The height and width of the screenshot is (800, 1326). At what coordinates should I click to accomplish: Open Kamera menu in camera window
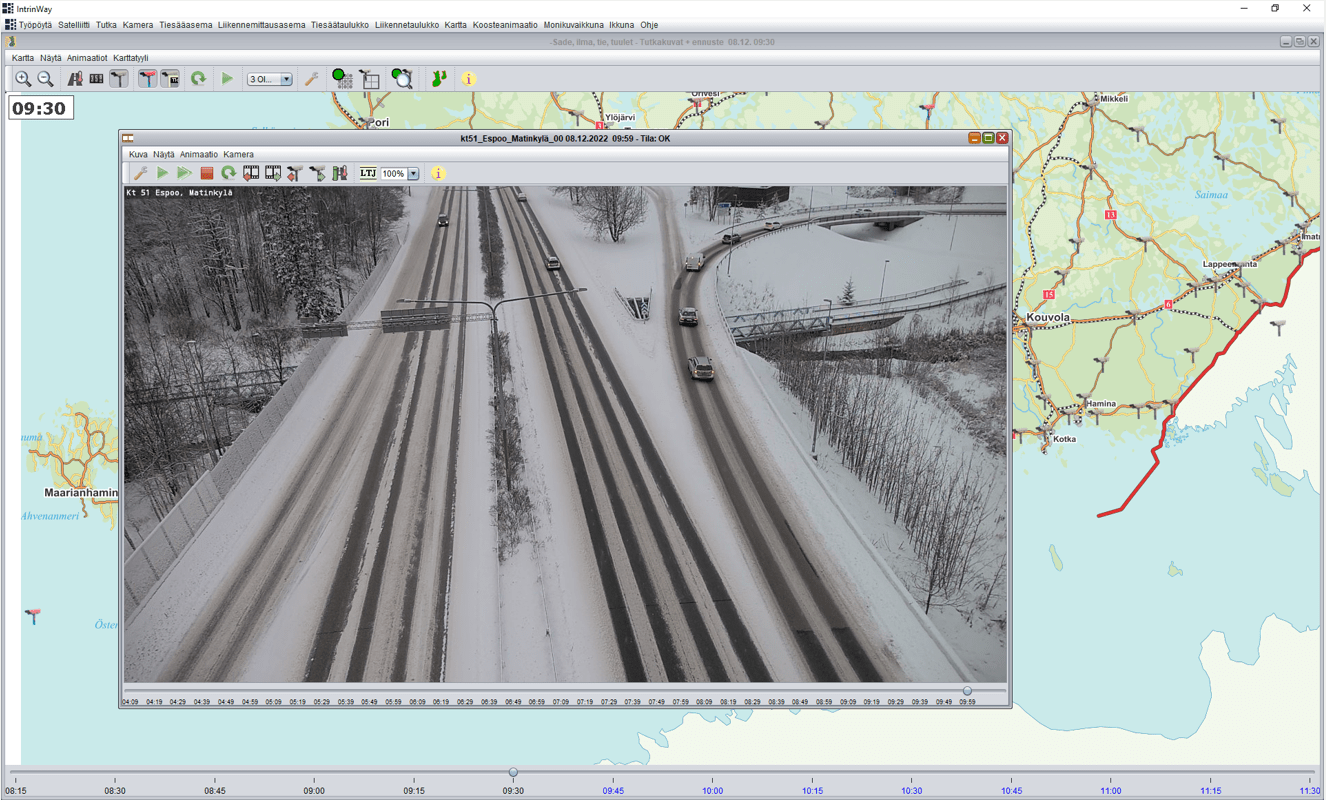[x=238, y=155]
